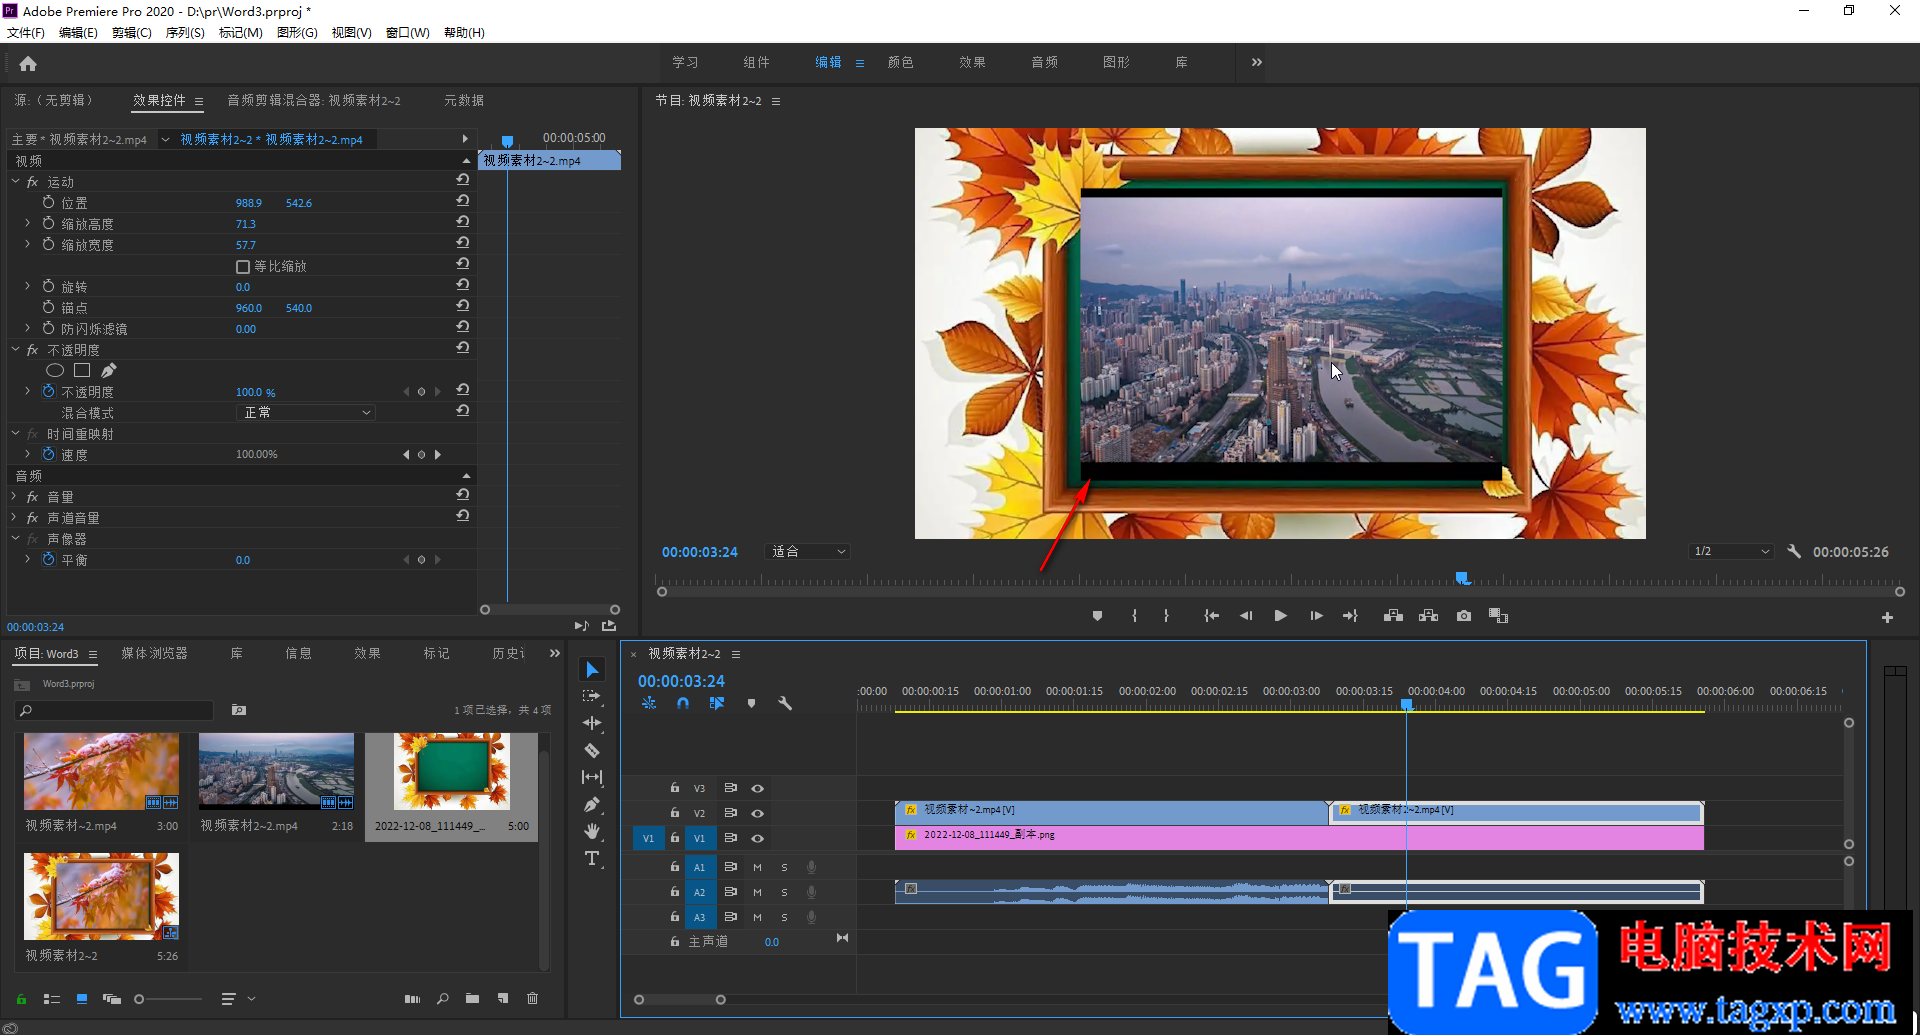
Task: Toggle V2 track output eye
Action: point(757,814)
